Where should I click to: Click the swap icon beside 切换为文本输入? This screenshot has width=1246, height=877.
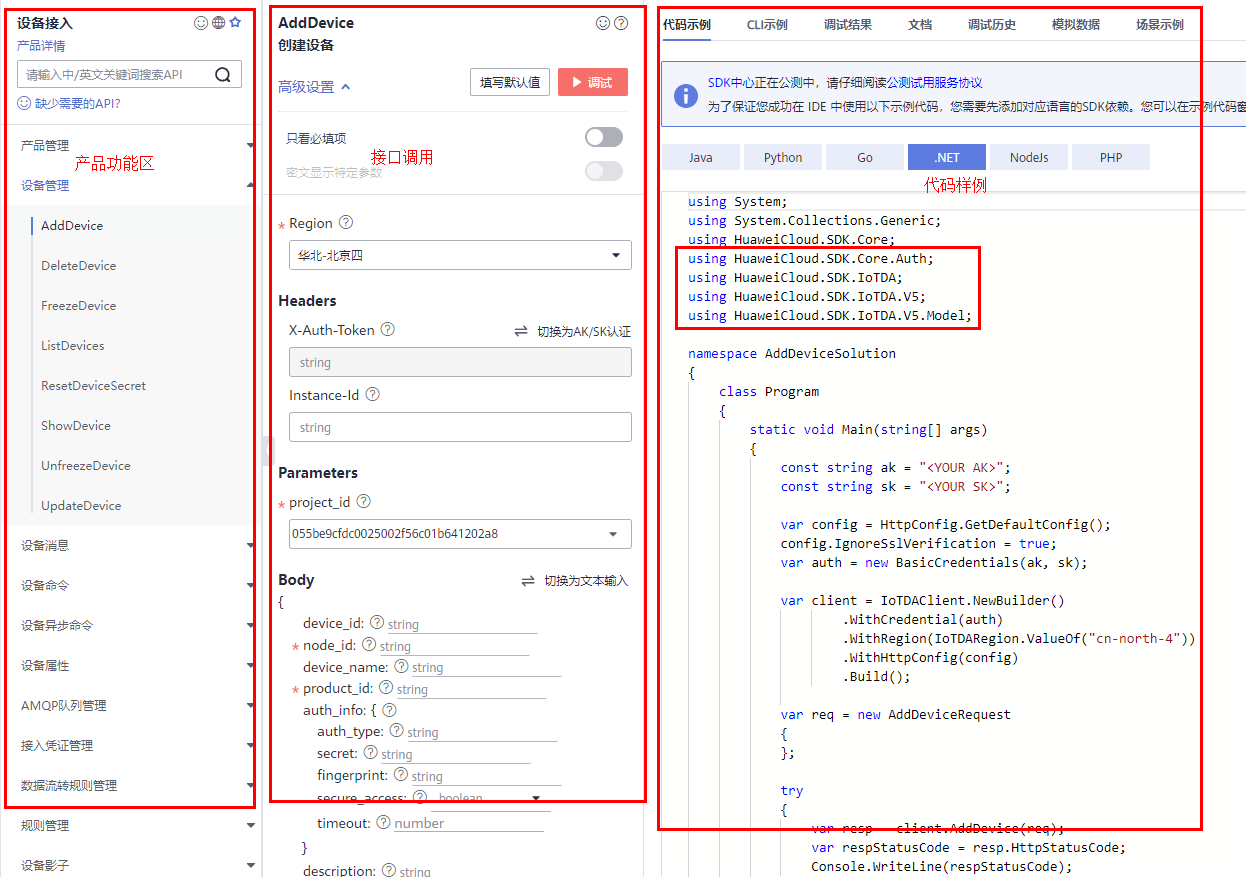tap(528, 581)
